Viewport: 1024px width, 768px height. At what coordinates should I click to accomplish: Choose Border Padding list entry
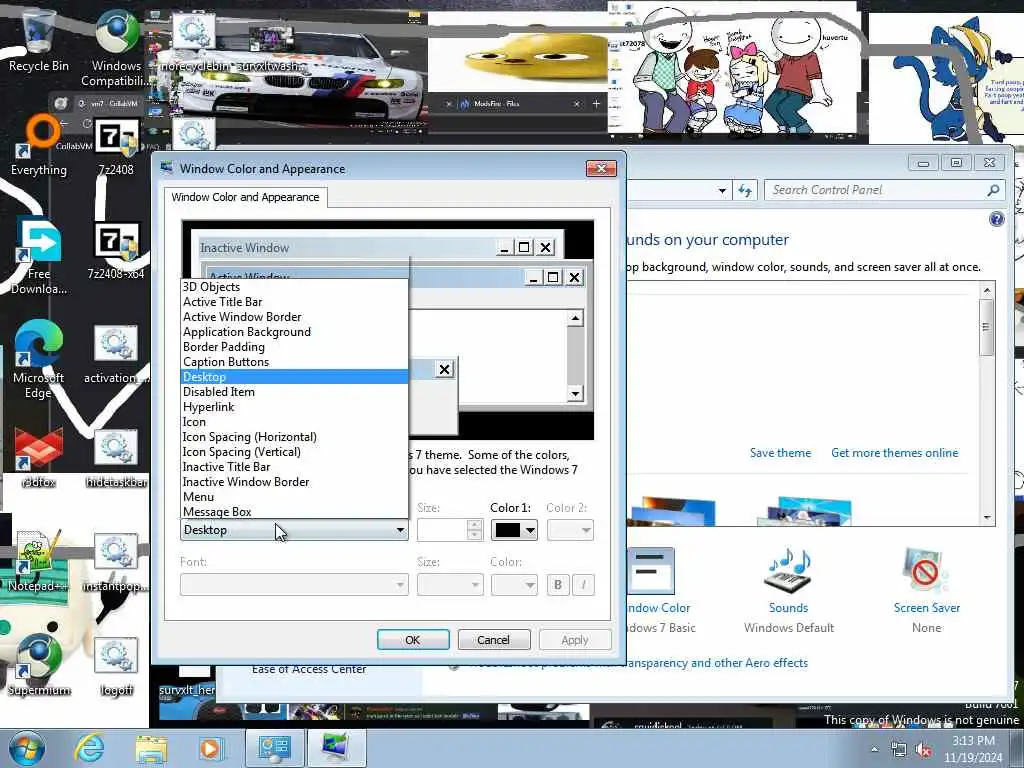coord(294,347)
